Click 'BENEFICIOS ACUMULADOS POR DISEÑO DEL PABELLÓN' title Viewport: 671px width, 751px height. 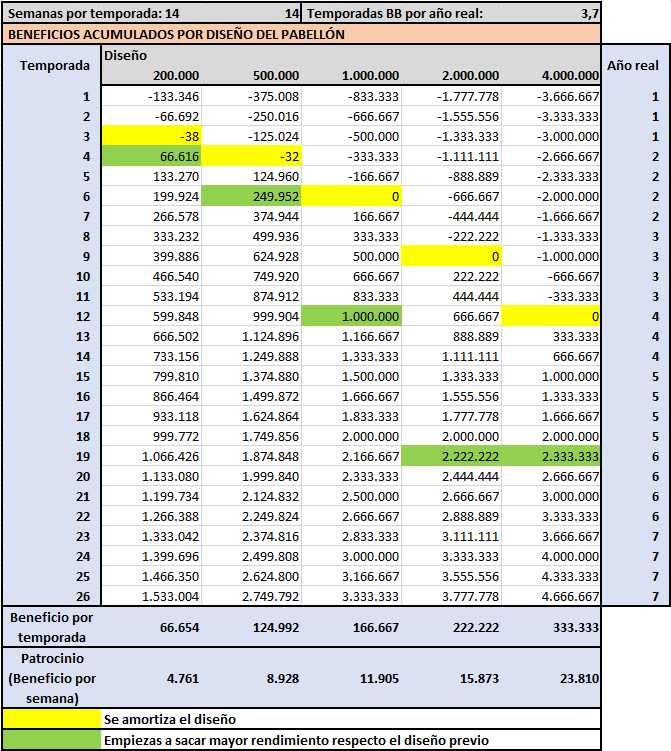(x=176, y=34)
